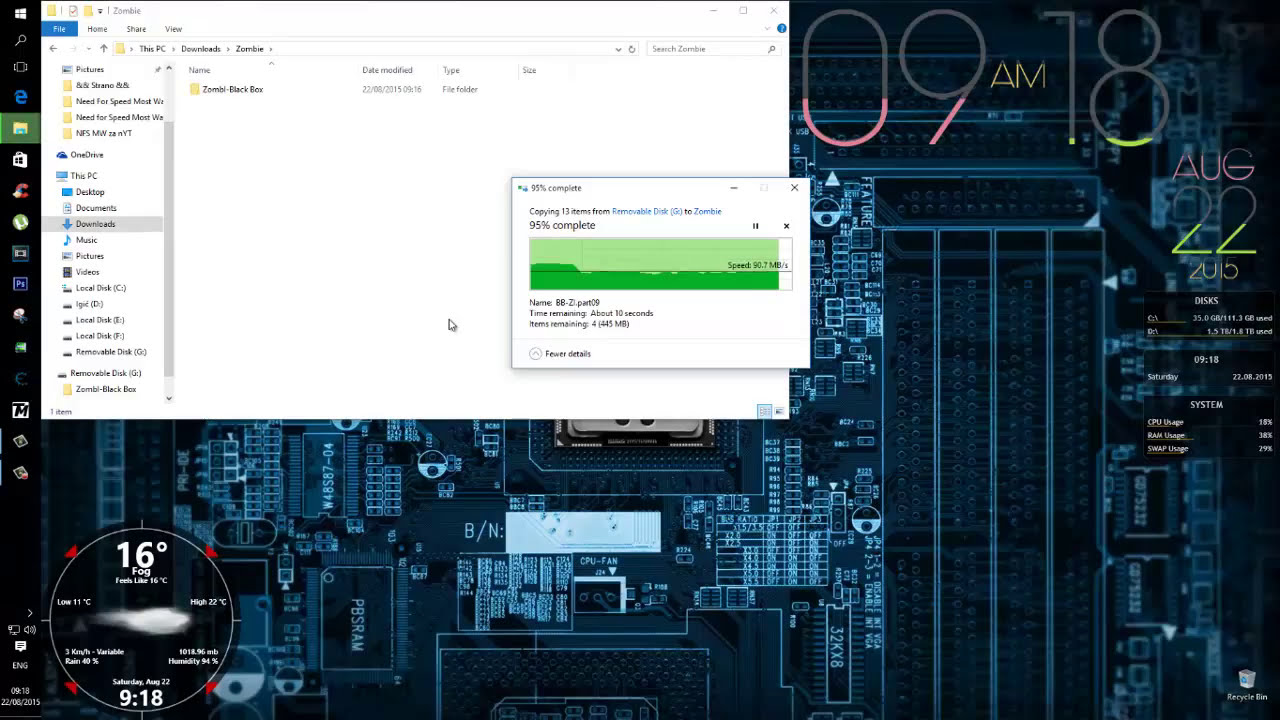This screenshot has height=720, width=1280.
Task: Go back in File Explorer
Action: 54,48
